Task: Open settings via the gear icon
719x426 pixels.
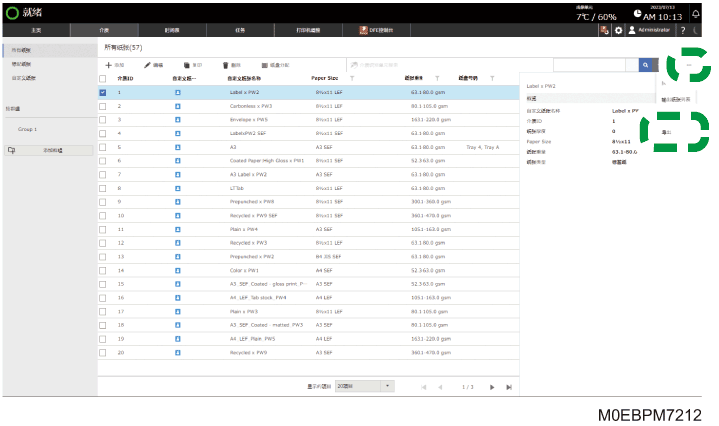Action: point(619,30)
